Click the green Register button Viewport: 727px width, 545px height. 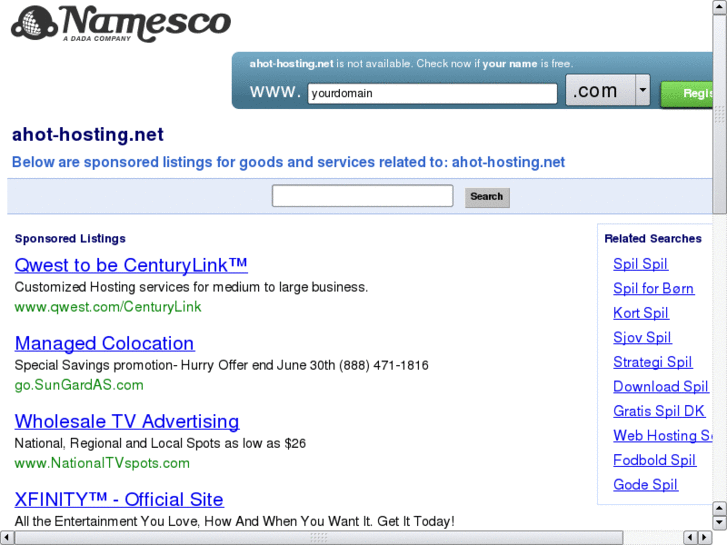pos(687,94)
